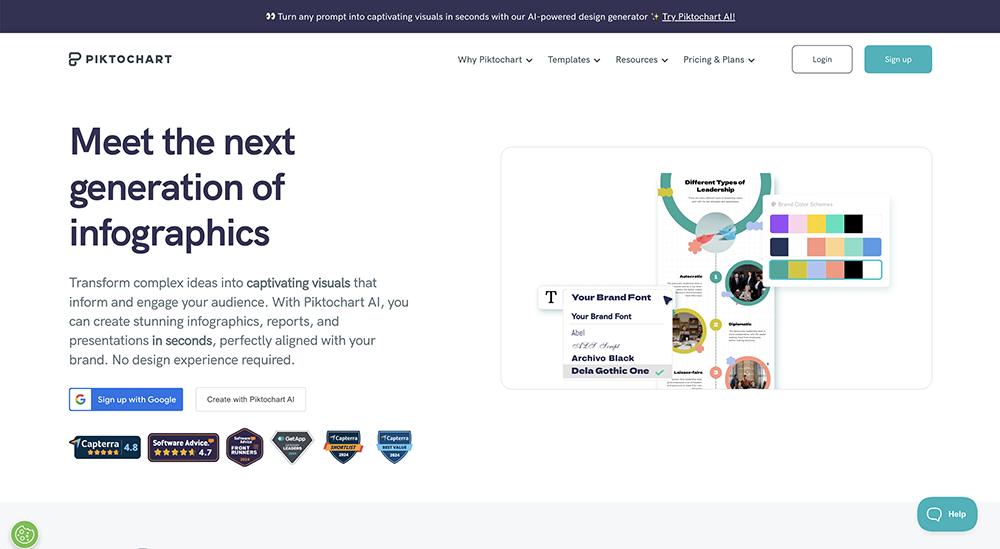Sign up with Google
1000x549 pixels.
pos(126,399)
